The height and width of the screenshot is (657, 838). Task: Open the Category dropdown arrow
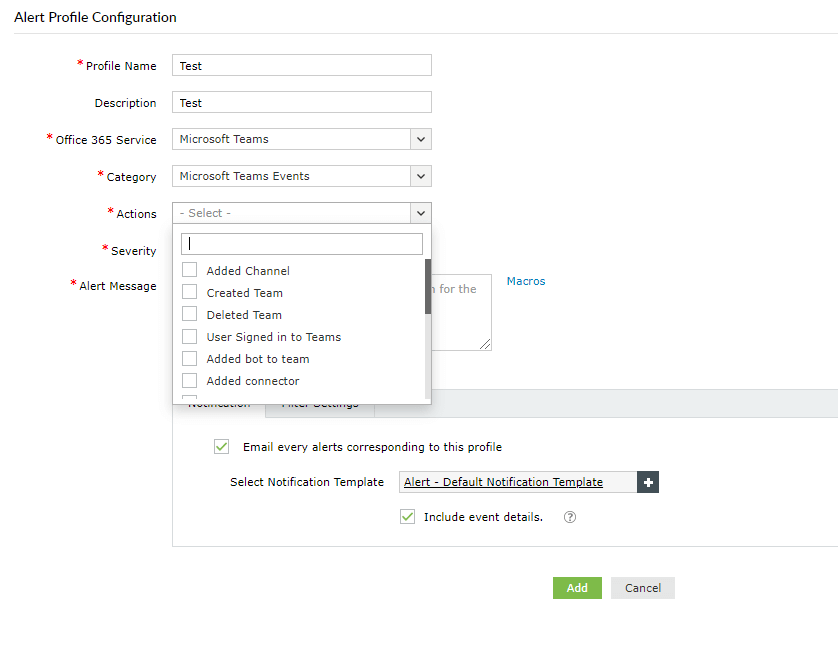point(421,176)
